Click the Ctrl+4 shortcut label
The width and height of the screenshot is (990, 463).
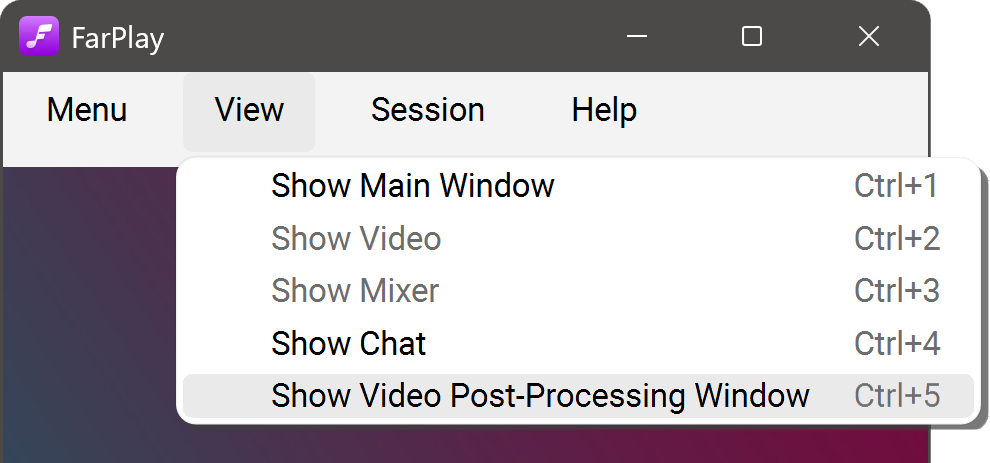pyautogui.click(x=897, y=344)
